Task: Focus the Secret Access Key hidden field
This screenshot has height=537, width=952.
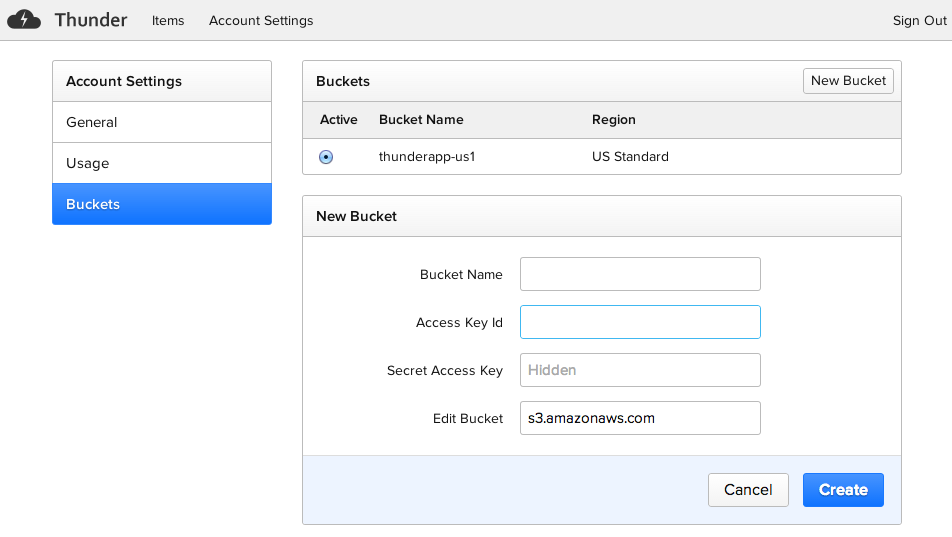Action: 640,370
